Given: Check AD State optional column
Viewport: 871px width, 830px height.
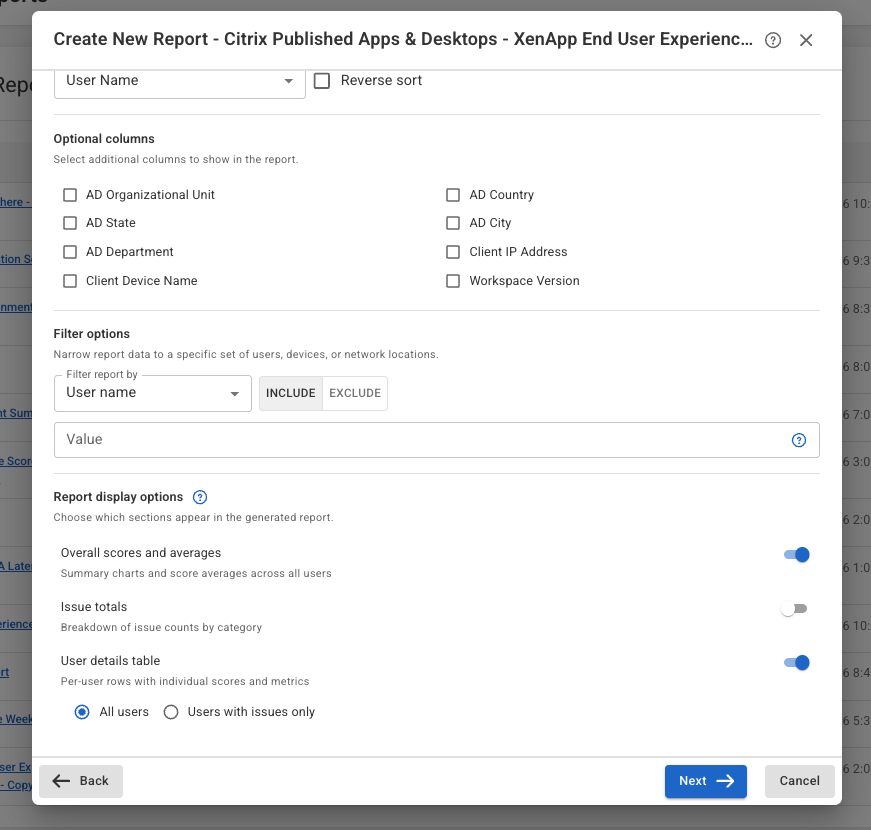Looking at the screenshot, I should tap(70, 223).
